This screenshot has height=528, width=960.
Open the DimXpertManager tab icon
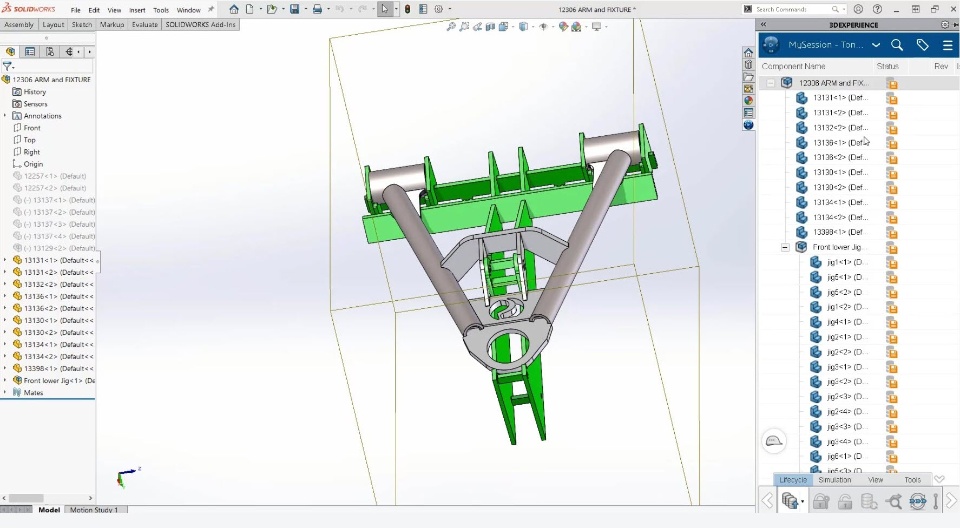pyautogui.click(x=69, y=51)
